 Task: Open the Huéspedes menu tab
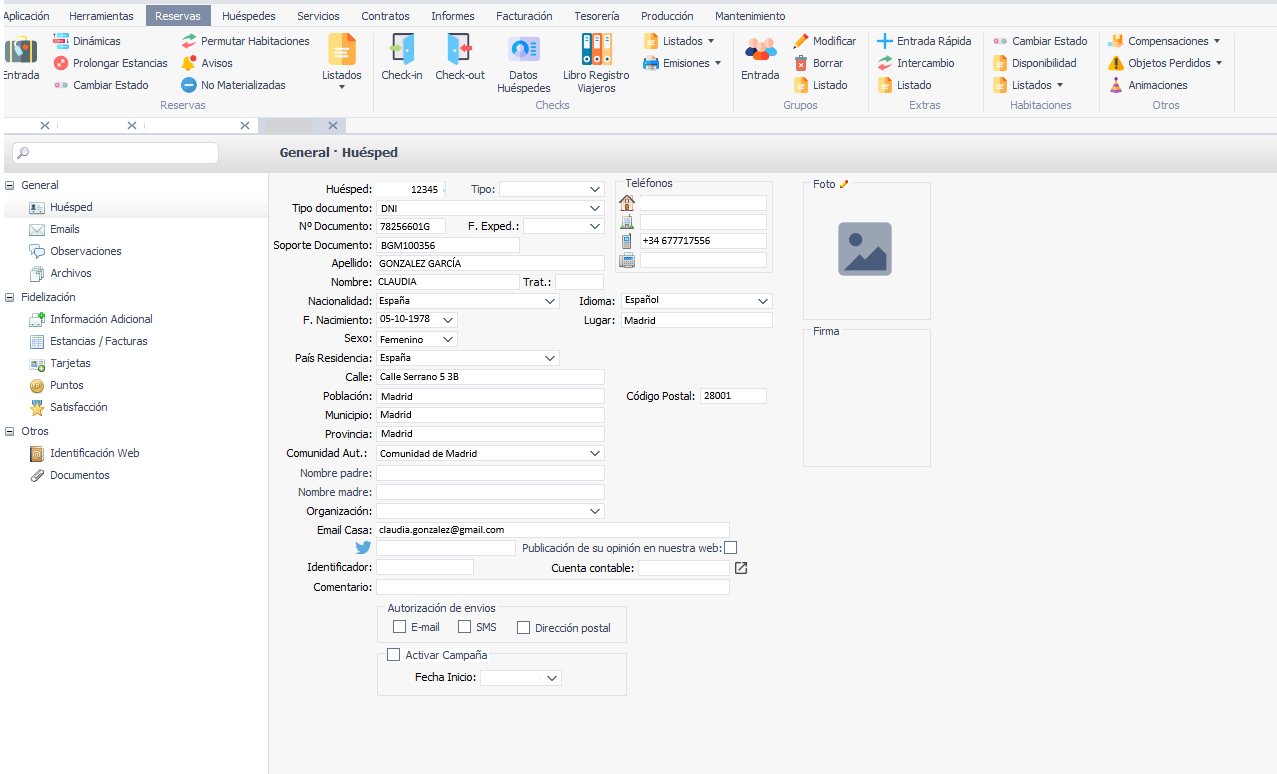point(249,16)
